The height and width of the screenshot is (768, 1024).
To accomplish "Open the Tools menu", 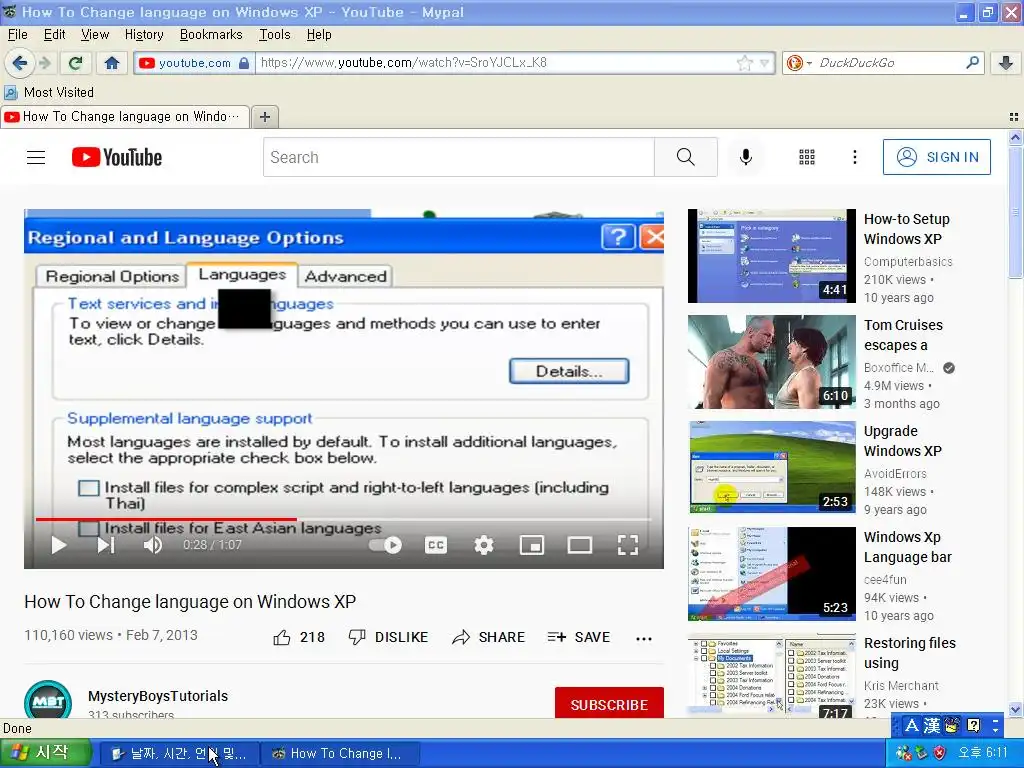I will tap(274, 35).
